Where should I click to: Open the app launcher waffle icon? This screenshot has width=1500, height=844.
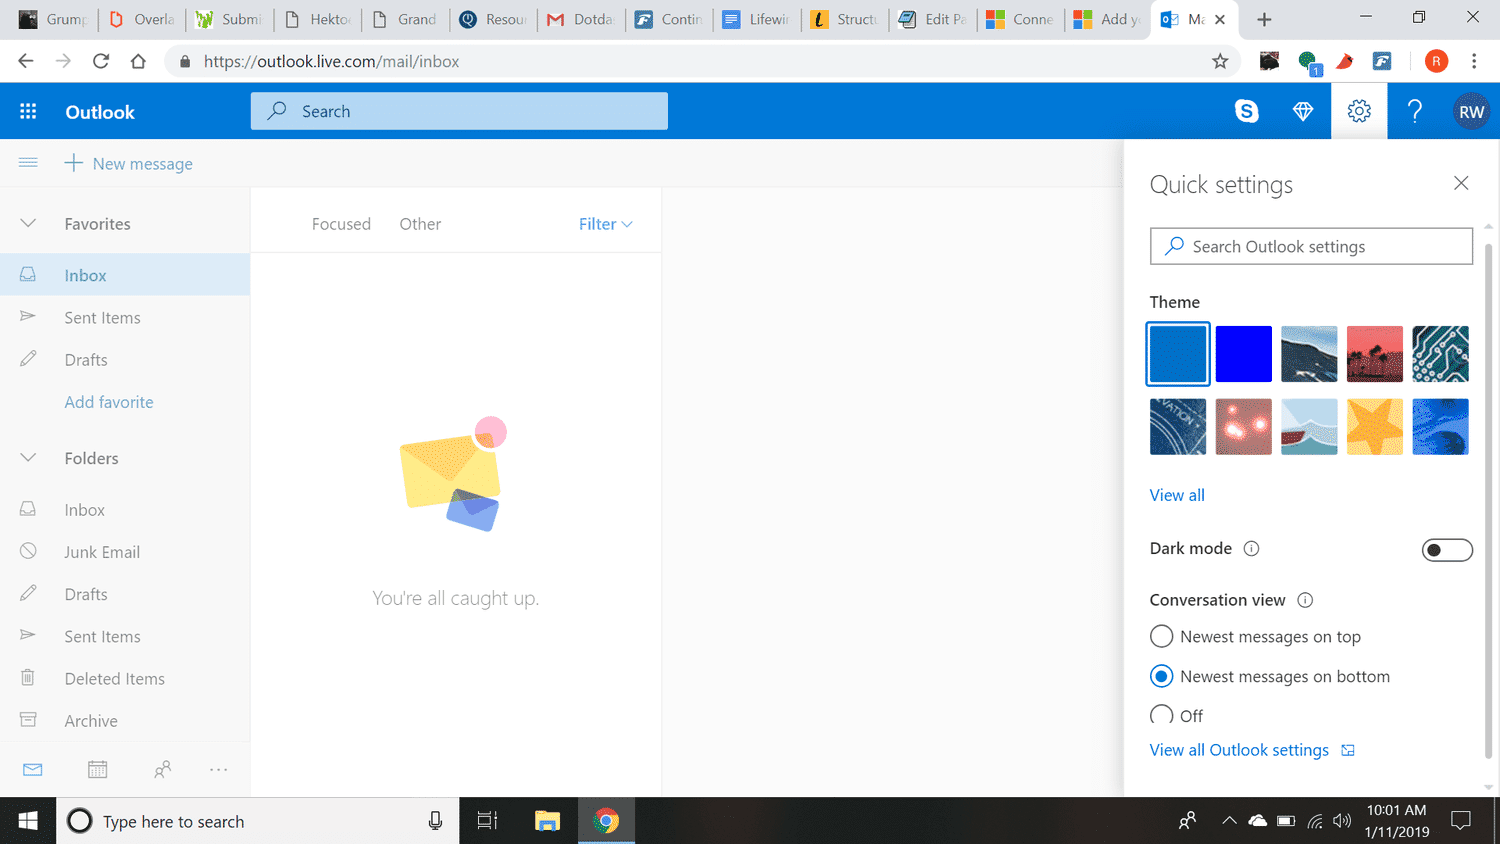(28, 111)
